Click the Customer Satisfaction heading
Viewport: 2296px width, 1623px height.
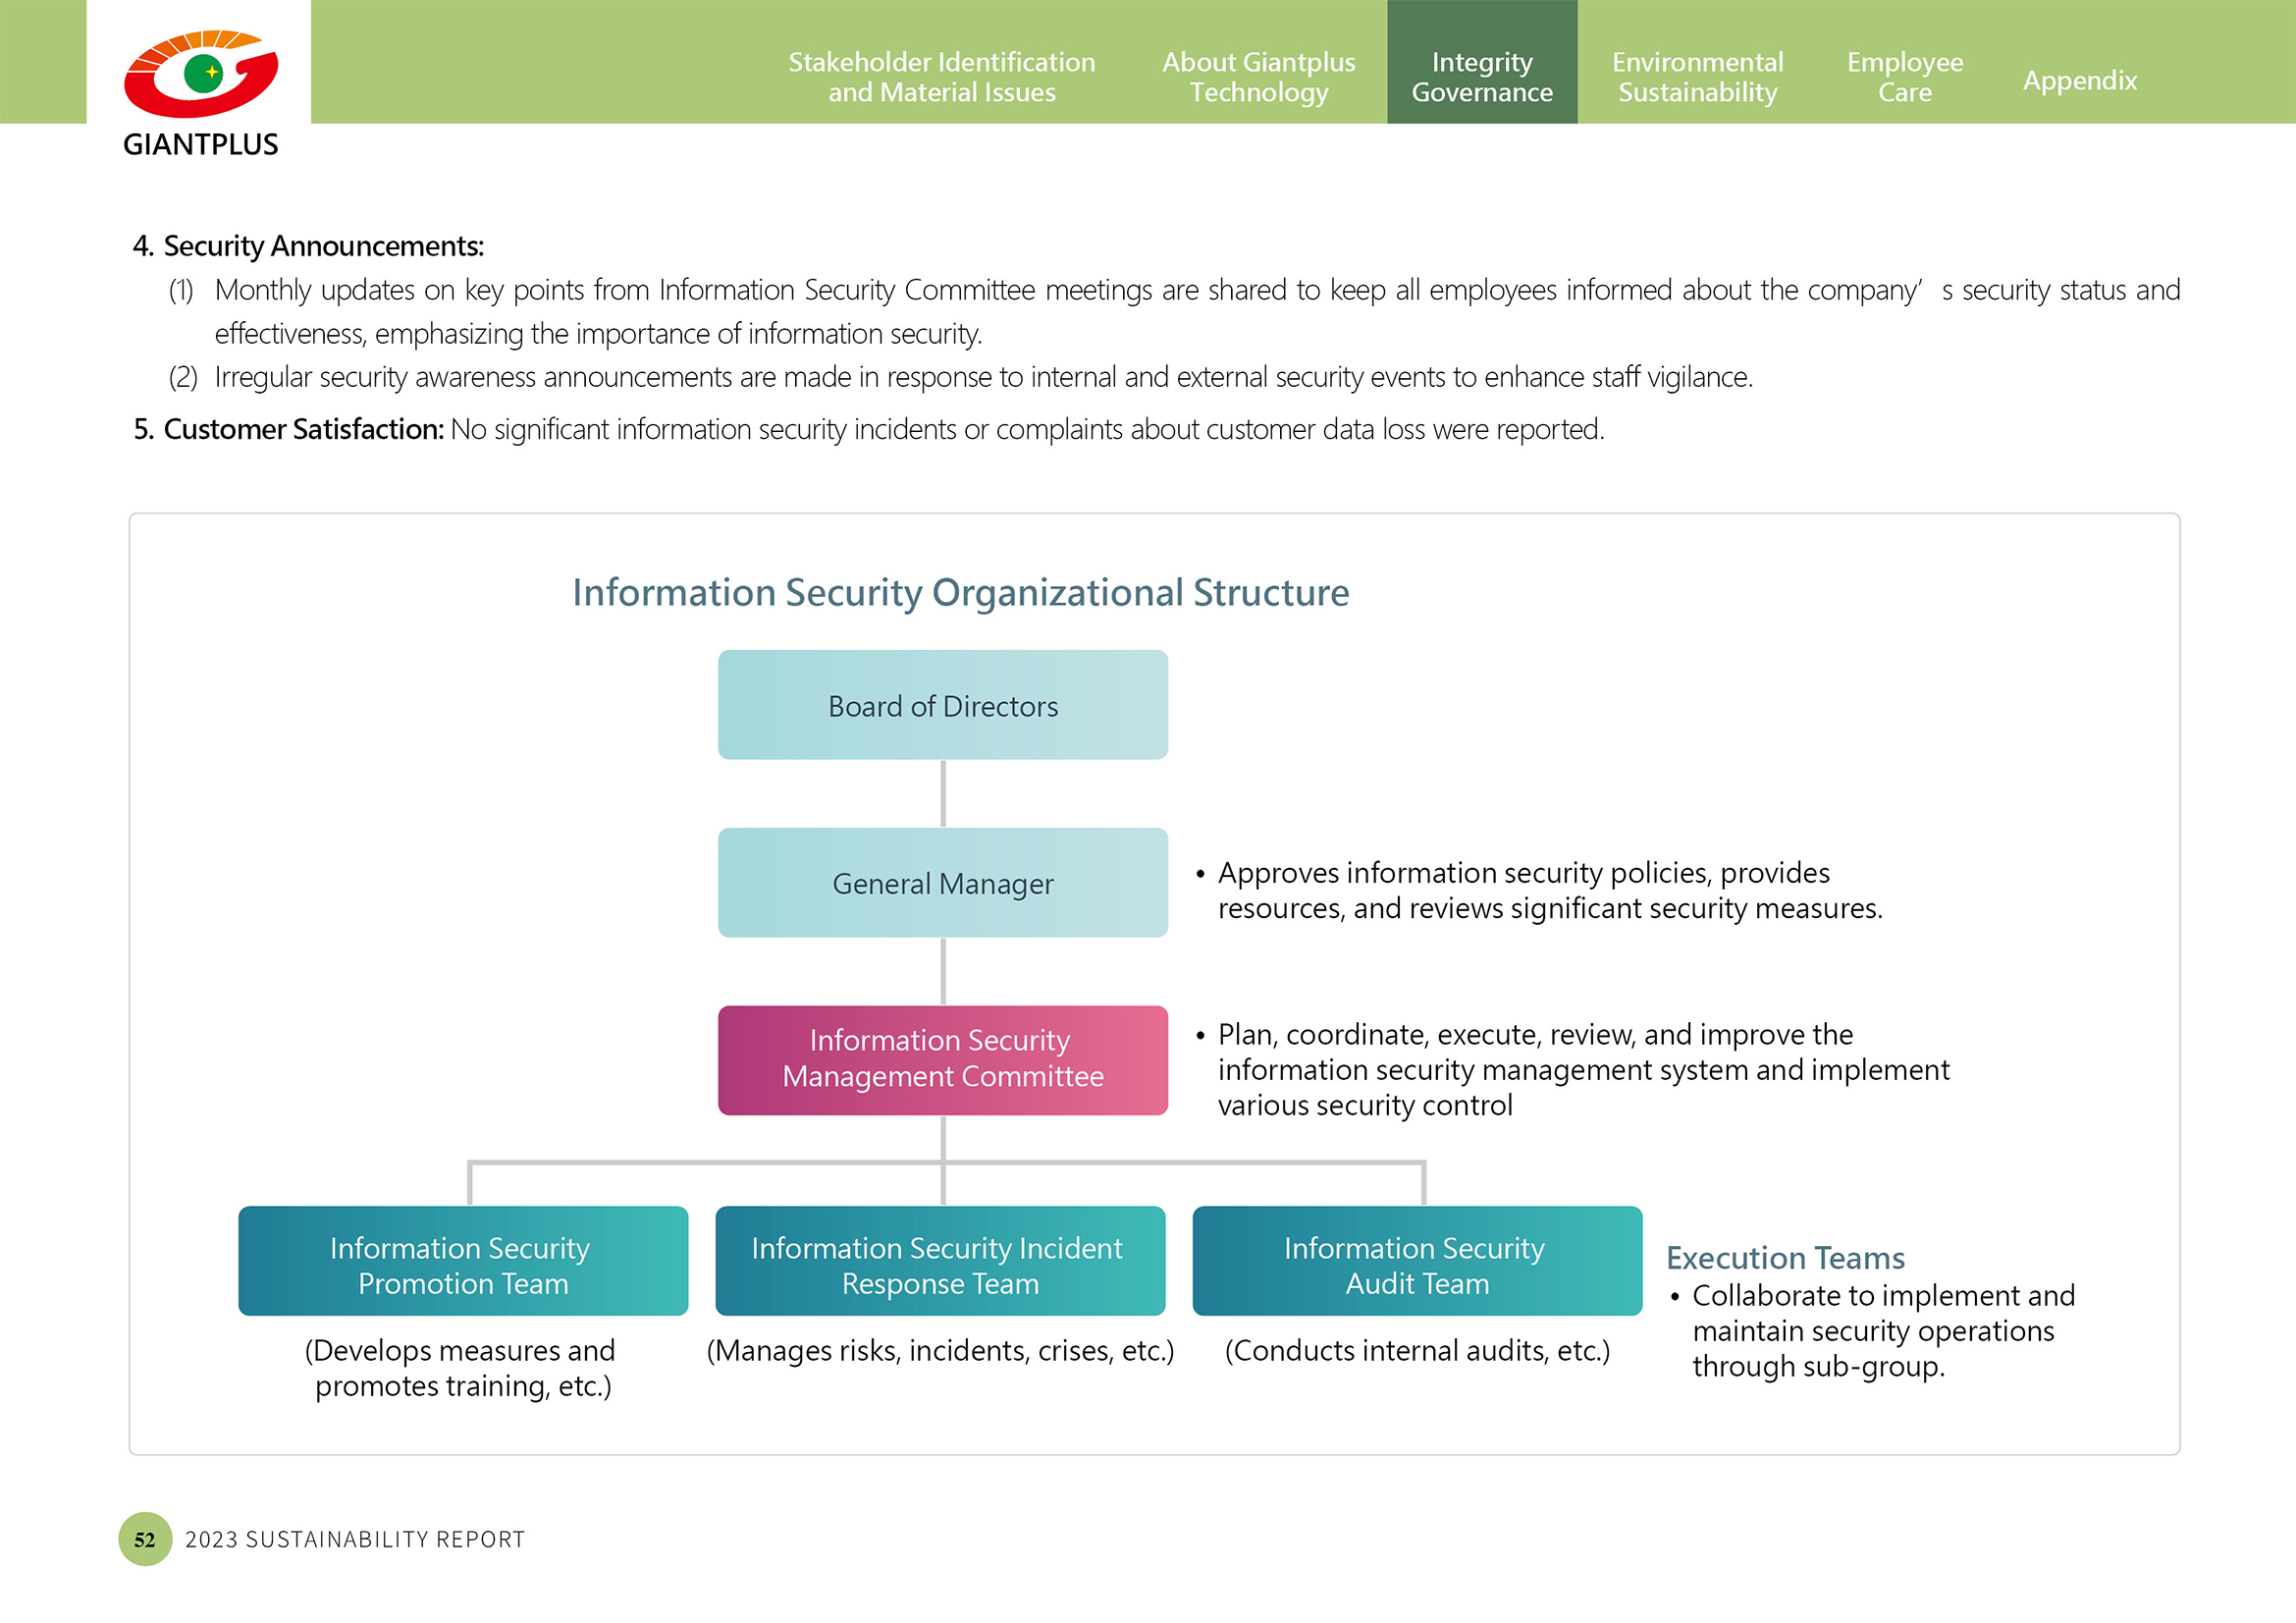pyautogui.click(x=288, y=429)
